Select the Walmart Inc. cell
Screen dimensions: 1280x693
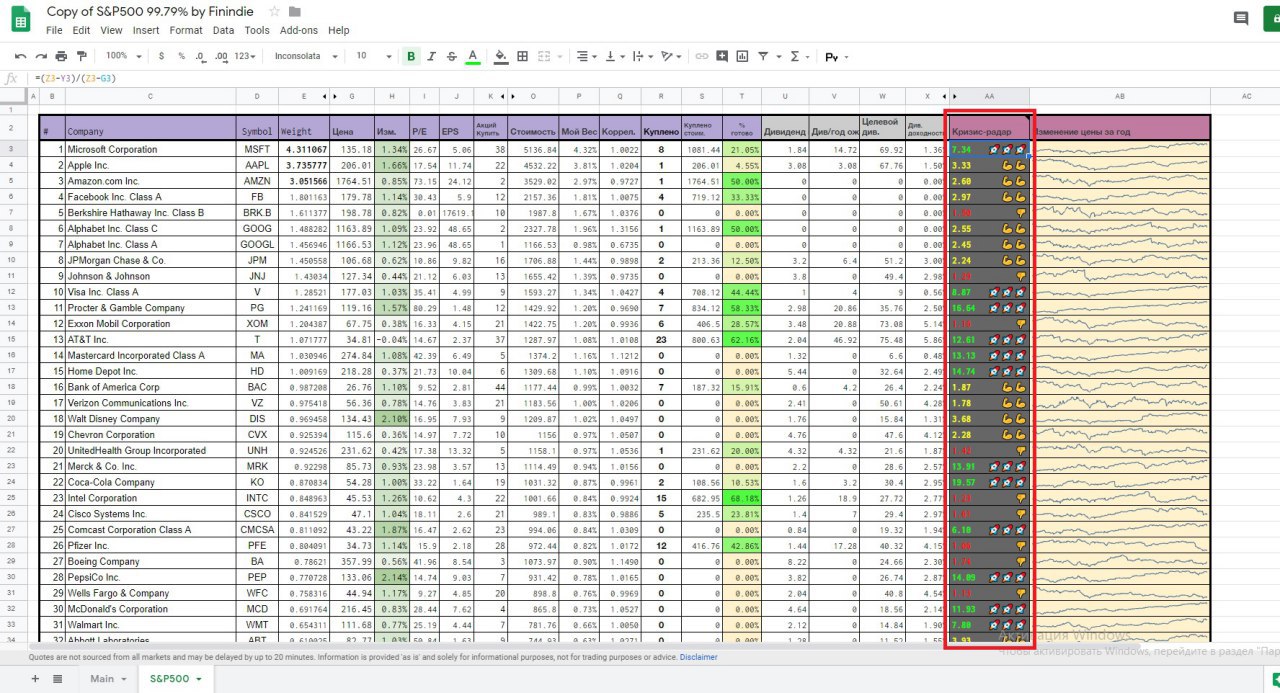coord(151,625)
